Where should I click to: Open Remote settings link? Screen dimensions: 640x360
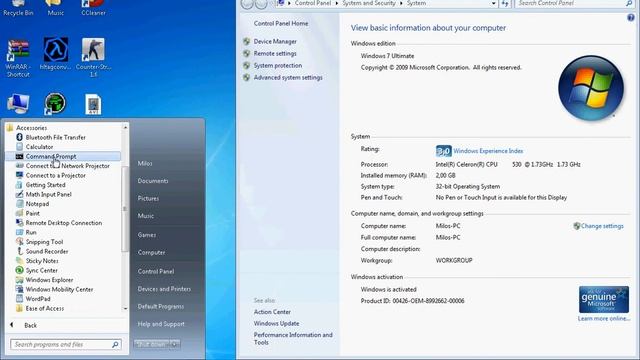(275, 53)
